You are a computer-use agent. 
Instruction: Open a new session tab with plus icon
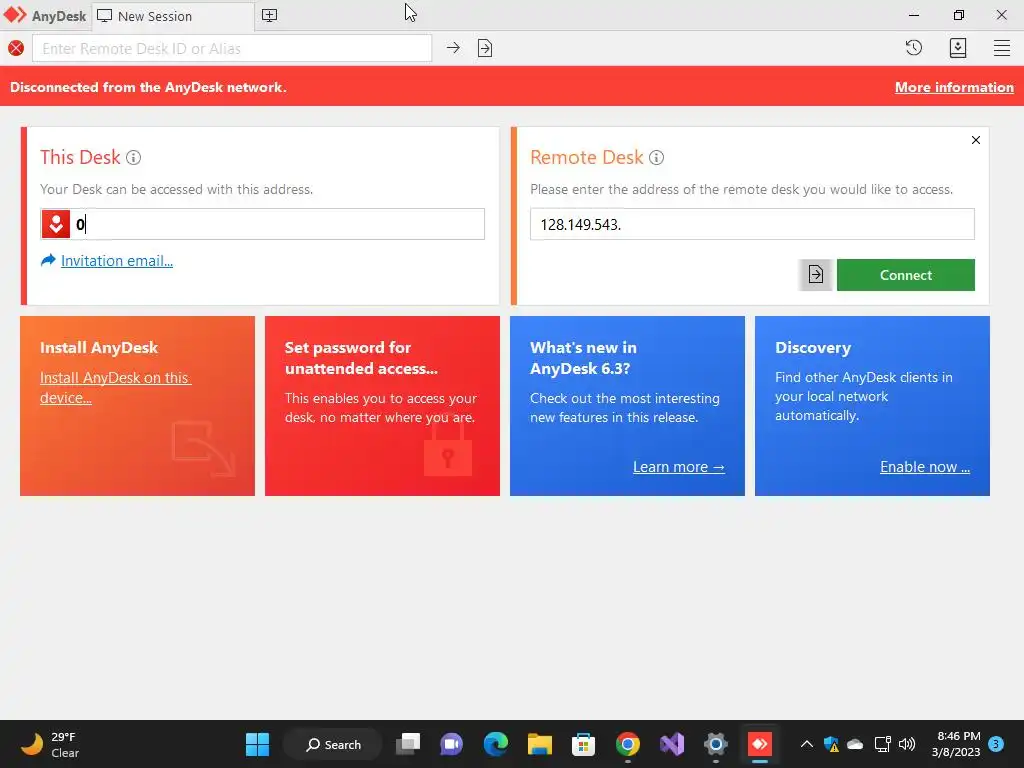coord(269,16)
